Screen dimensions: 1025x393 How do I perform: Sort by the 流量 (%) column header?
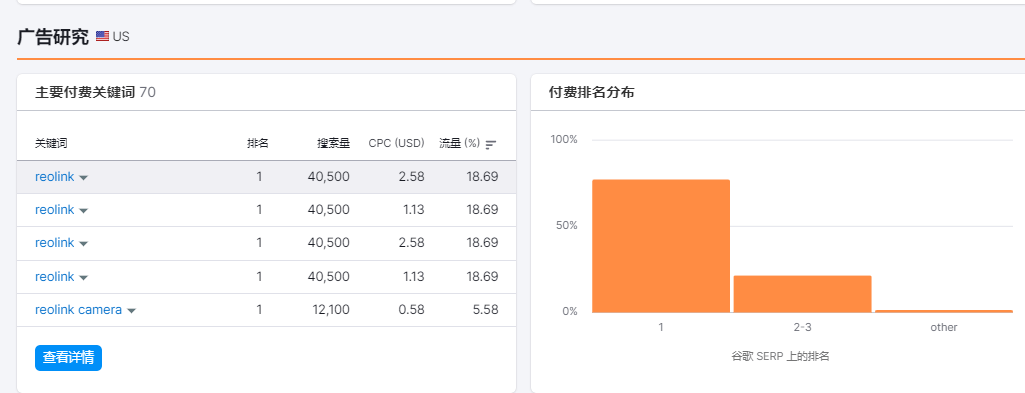(x=460, y=143)
